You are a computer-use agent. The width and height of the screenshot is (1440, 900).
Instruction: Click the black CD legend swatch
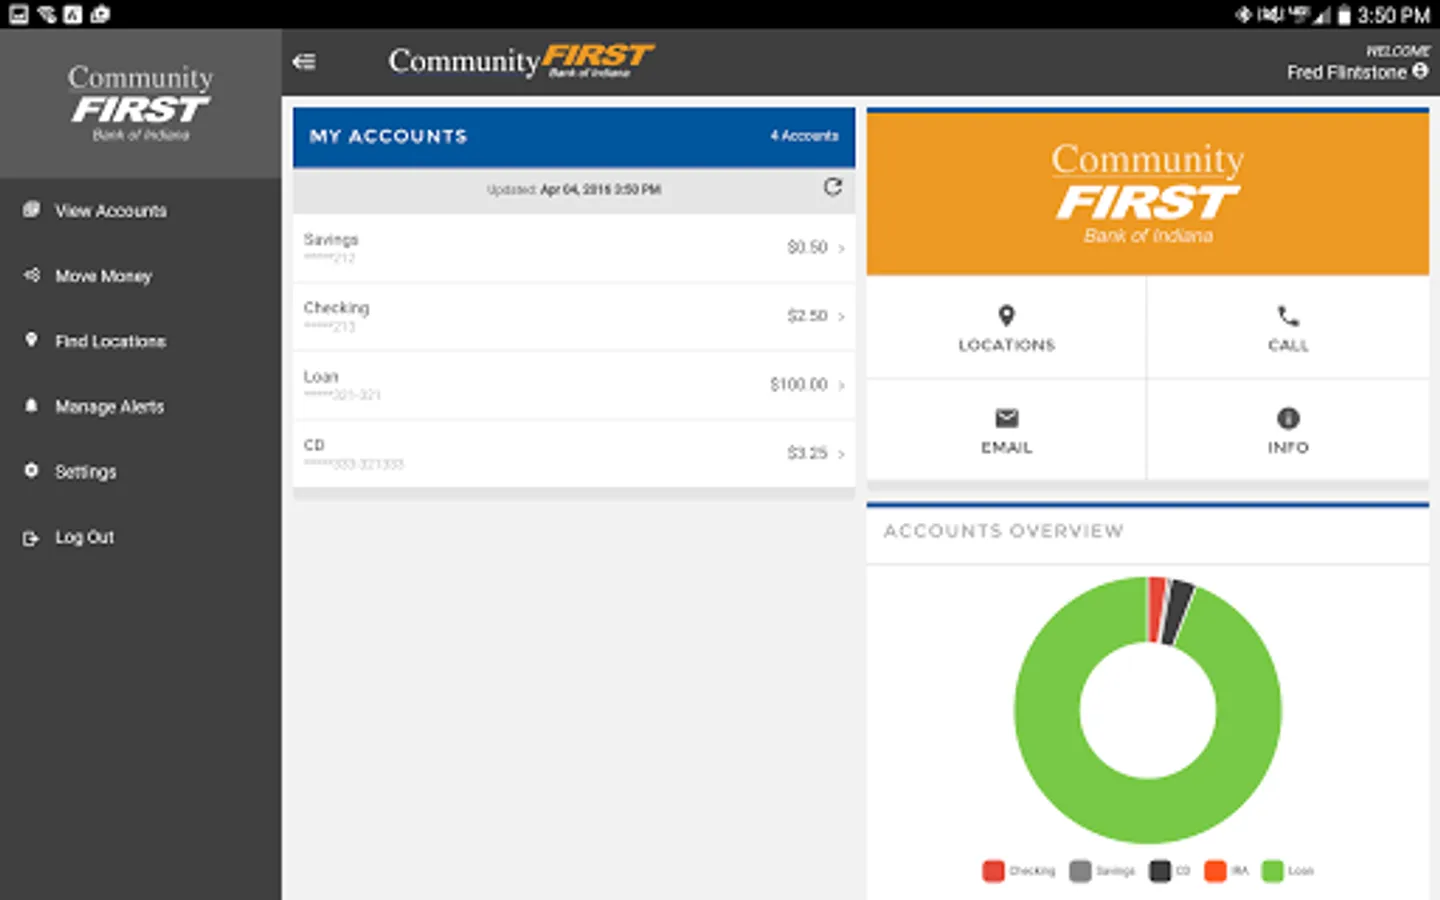pyautogui.click(x=1160, y=871)
